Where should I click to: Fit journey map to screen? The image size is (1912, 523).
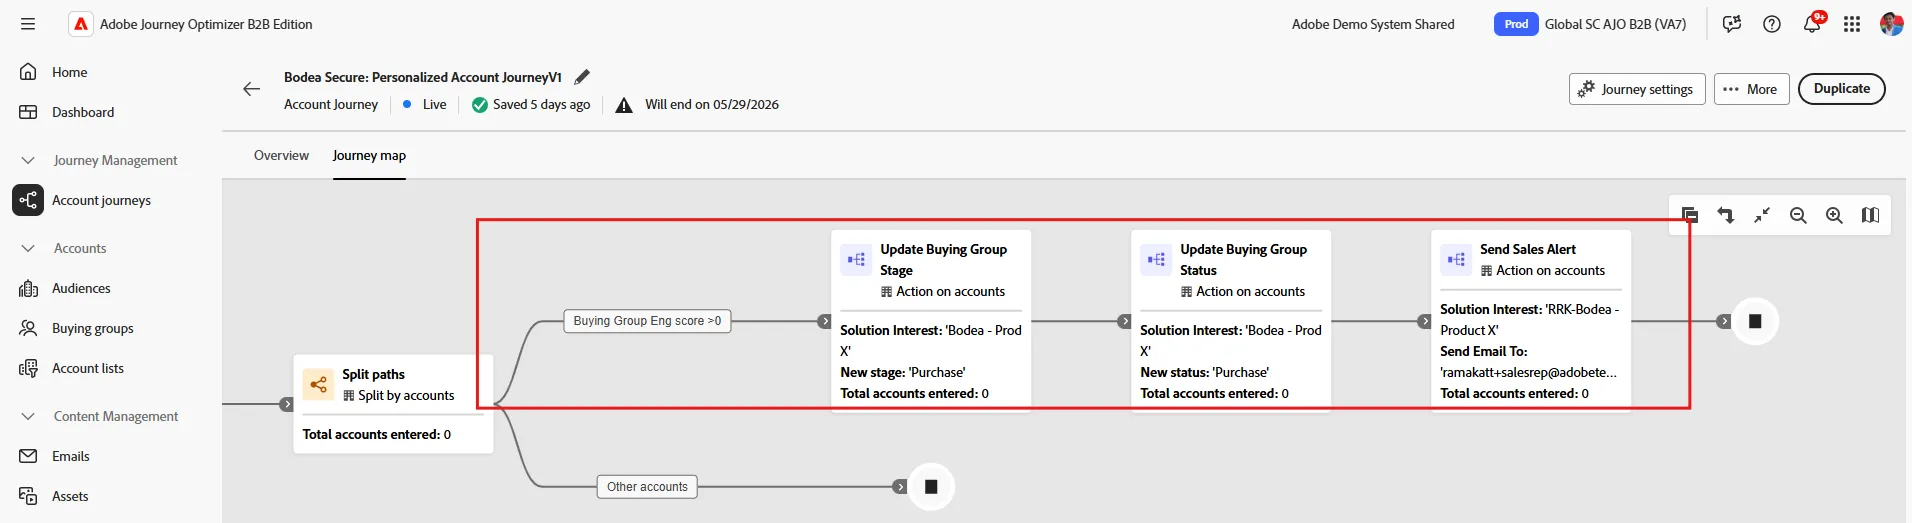point(1762,215)
